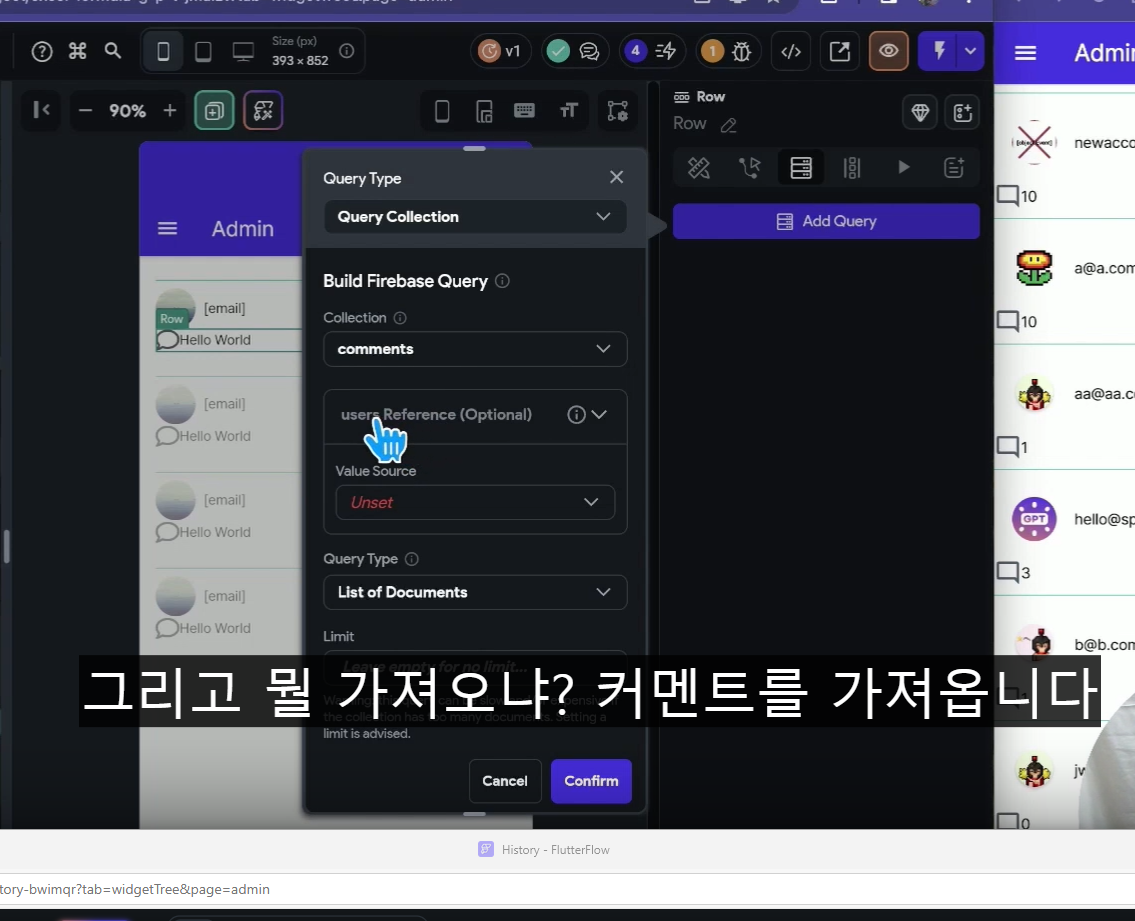Click the purple AI generate canvas icon
The height and width of the screenshot is (921, 1135).
[x=263, y=111]
